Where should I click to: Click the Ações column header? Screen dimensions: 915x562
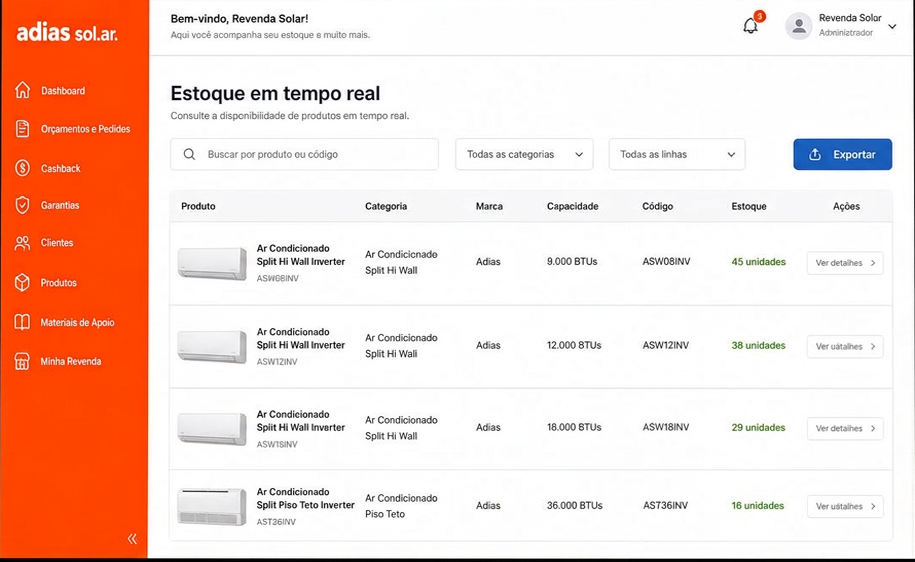pyautogui.click(x=846, y=206)
